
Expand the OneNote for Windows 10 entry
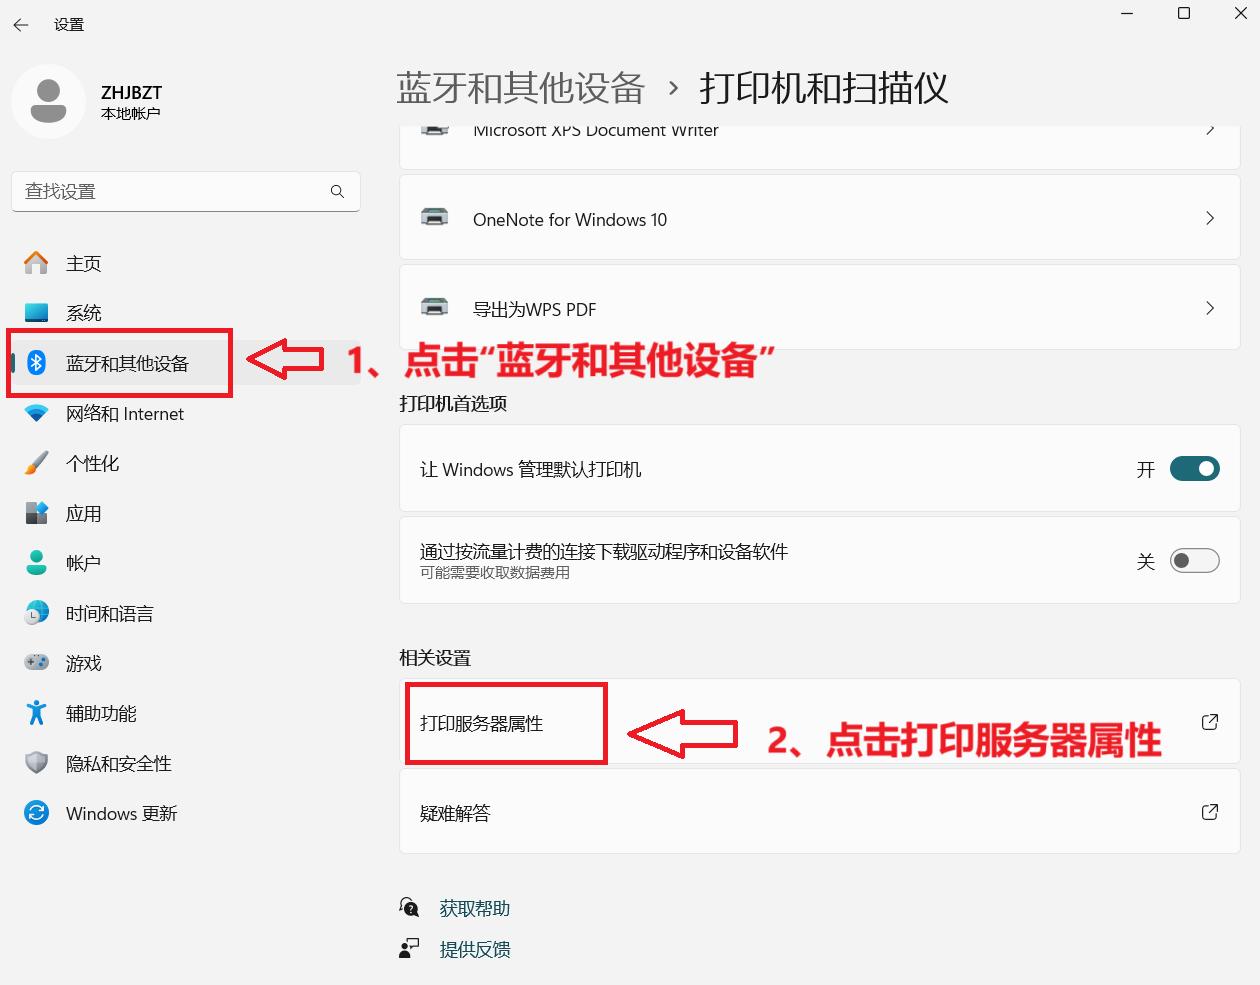coord(1210,218)
